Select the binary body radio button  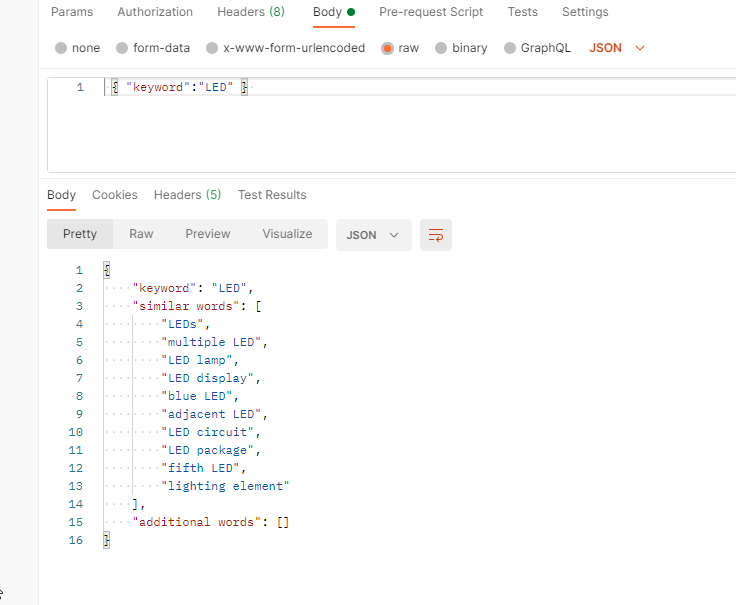click(x=441, y=48)
